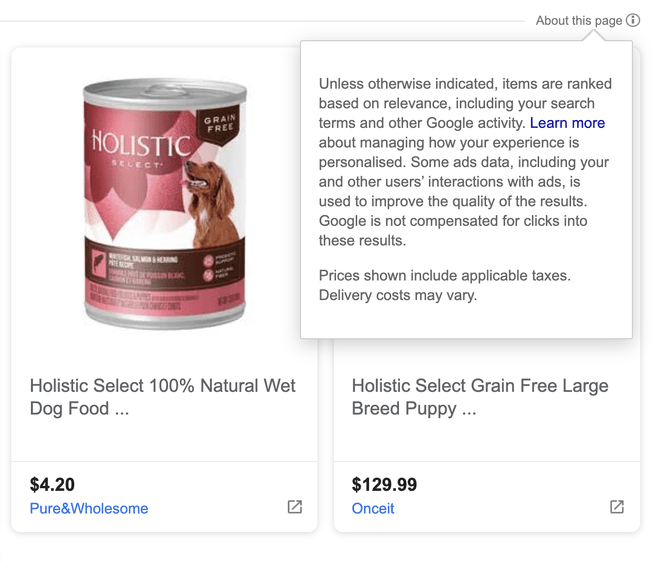Select Holistic Select Grain Free Large Breed Puppy title
Viewport: 668px width, 562px height.
pyautogui.click(x=480, y=397)
